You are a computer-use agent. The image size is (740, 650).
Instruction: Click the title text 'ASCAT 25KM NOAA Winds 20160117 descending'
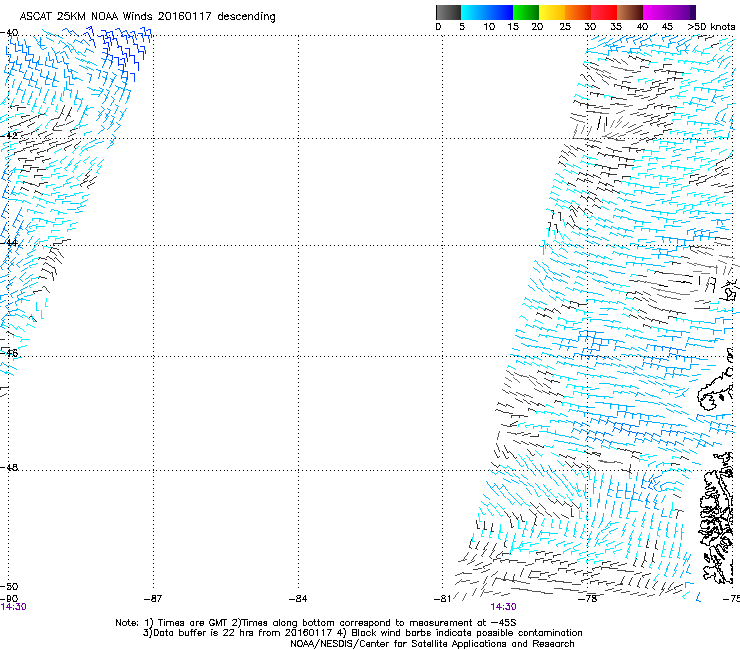point(147,17)
